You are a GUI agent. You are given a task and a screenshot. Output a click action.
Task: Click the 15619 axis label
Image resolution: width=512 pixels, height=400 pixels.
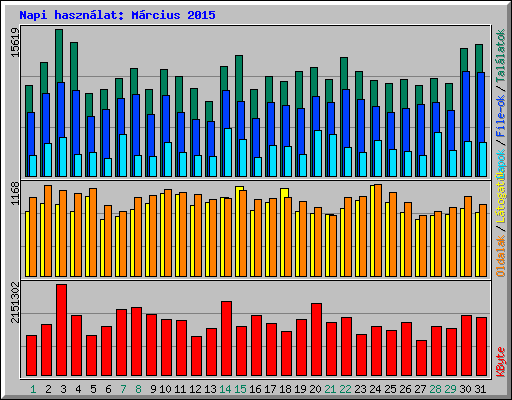[16, 42]
